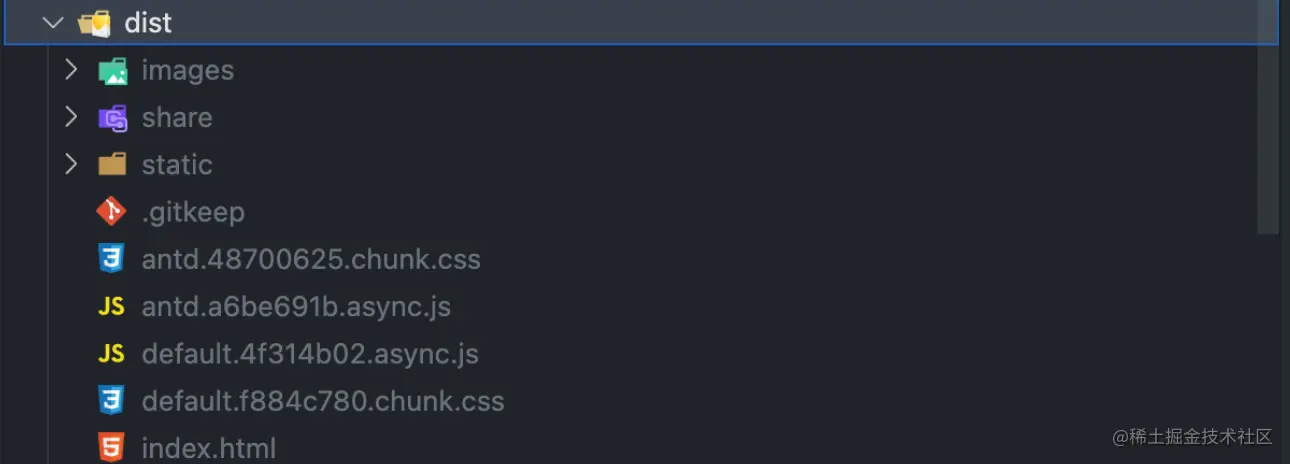Open antd.48700625.chunk.css file
The image size is (1290, 464).
coord(311,260)
